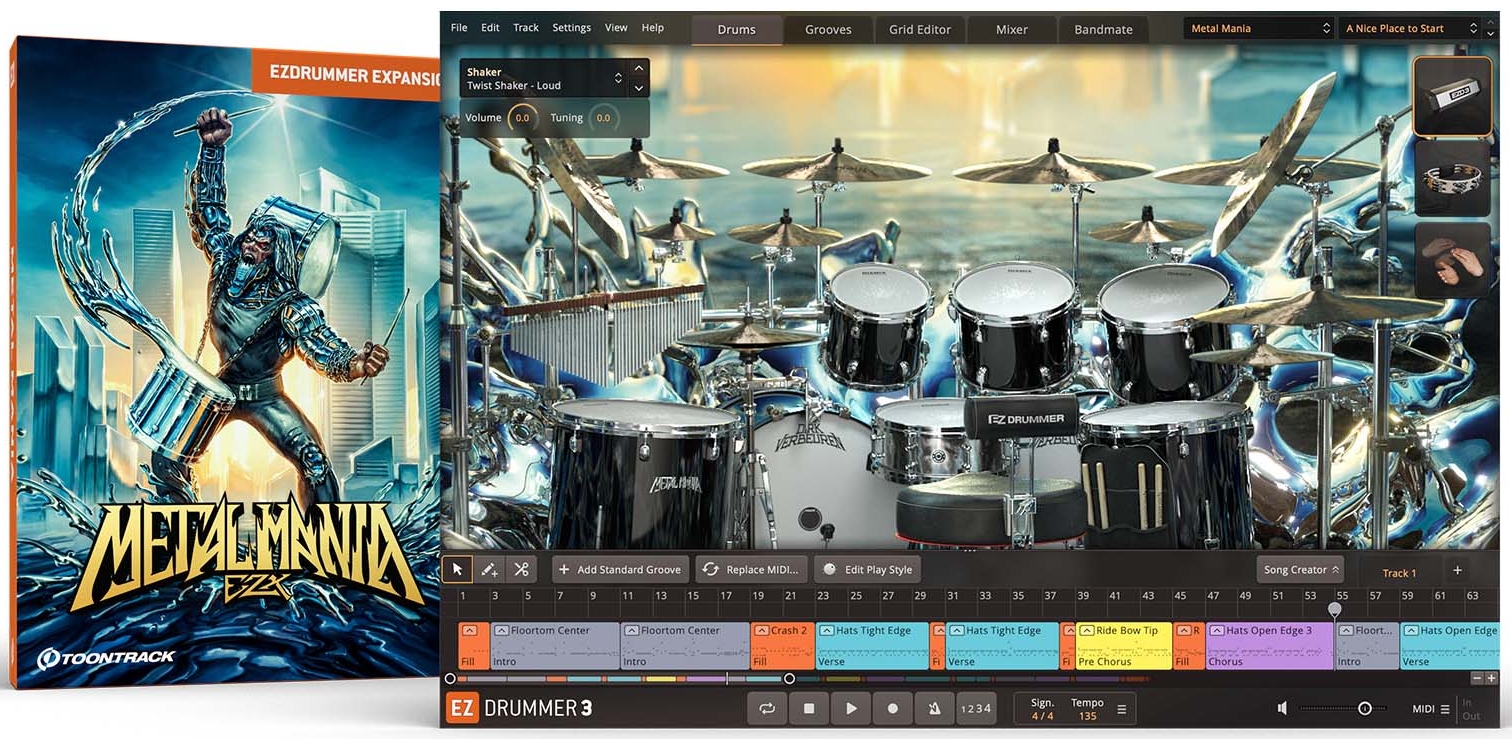Open the Drums tab

[736, 29]
